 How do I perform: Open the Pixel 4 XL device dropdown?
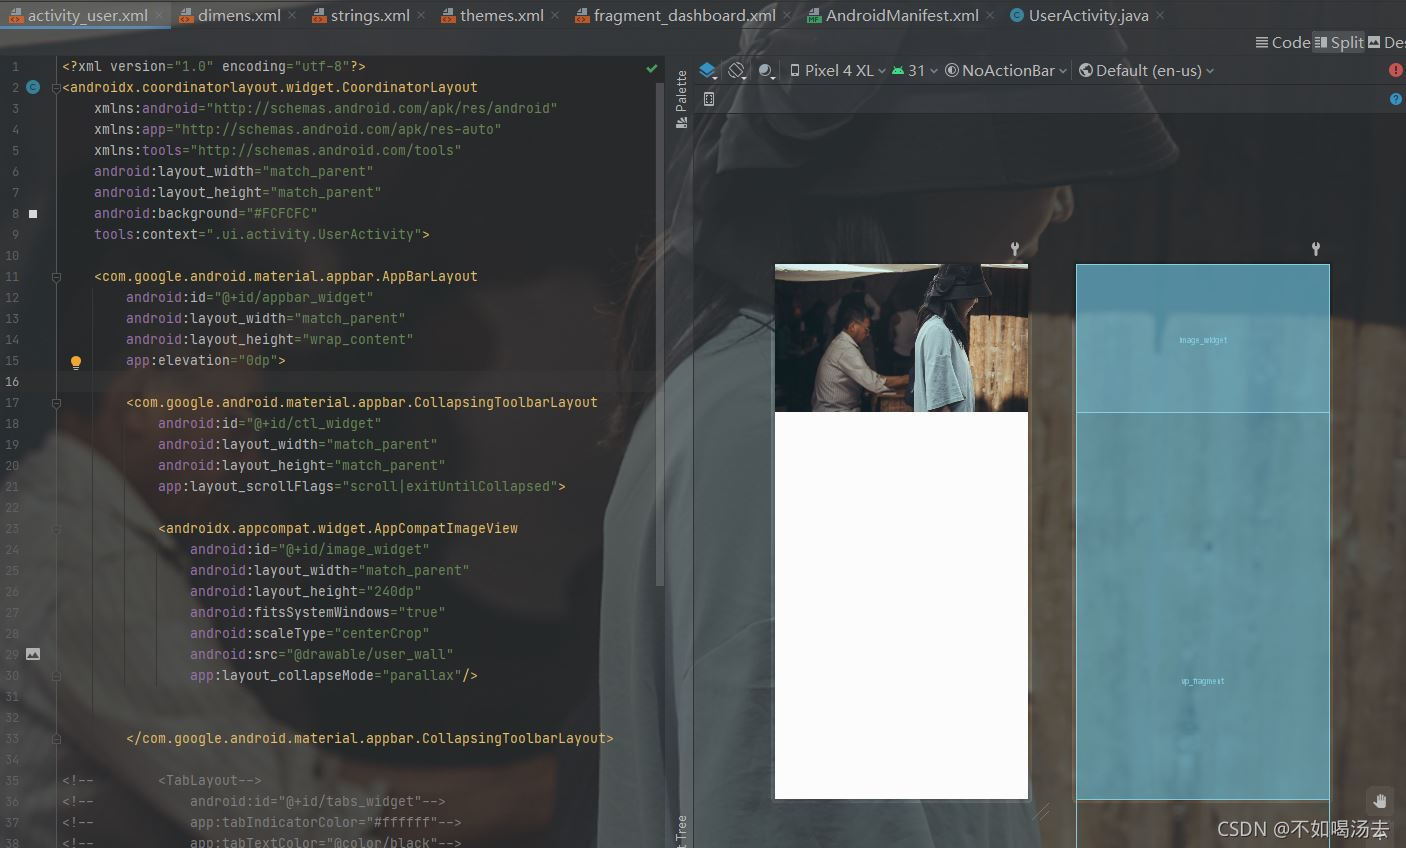point(838,70)
